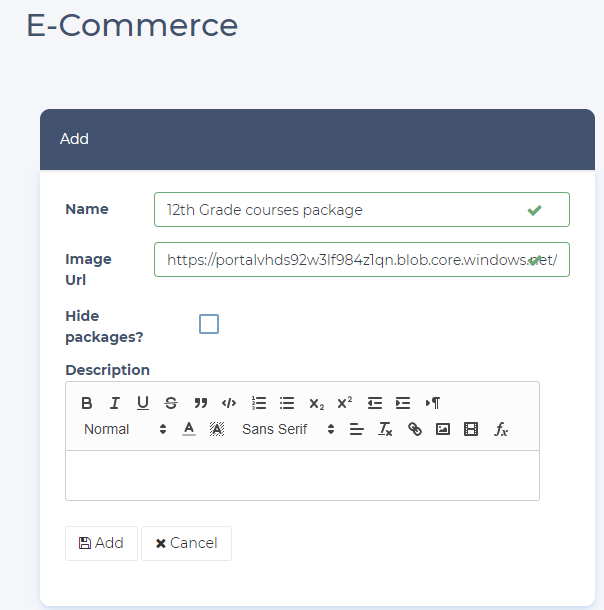Apply italic formatting in description editor
The width and height of the screenshot is (604, 610).
point(115,403)
